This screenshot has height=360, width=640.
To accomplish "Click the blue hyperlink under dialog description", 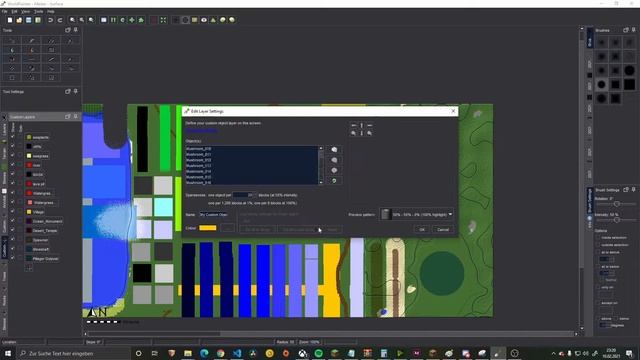I will (202, 130).
